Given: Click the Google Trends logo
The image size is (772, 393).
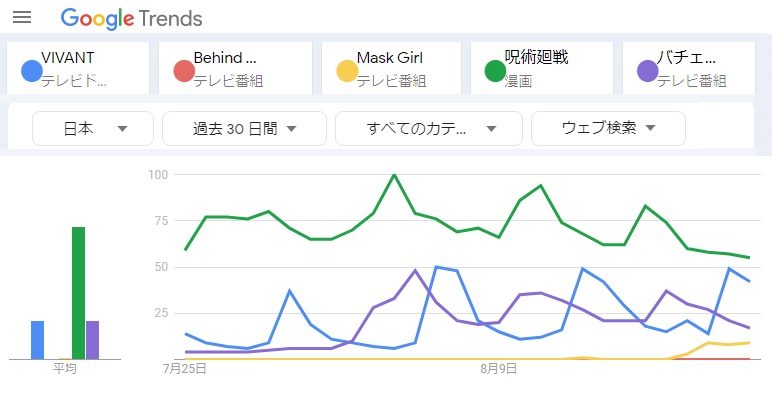Looking at the screenshot, I should [x=131, y=19].
